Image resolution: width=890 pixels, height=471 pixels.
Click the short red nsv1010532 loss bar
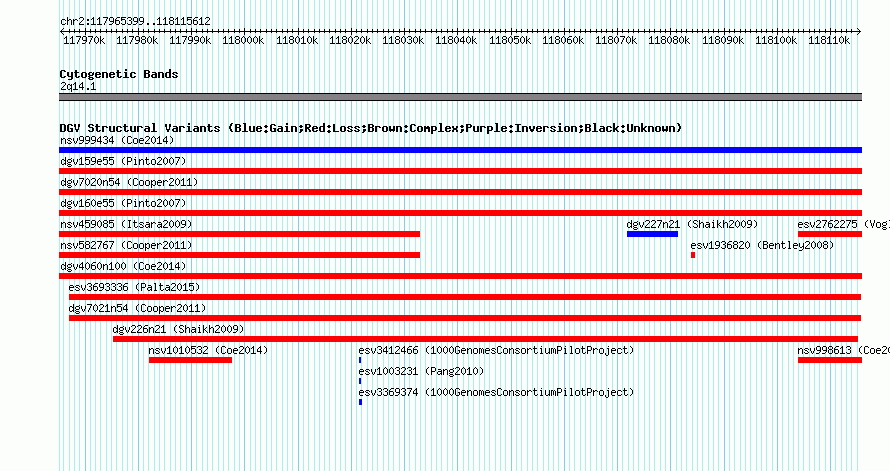click(x=190, y=360)
